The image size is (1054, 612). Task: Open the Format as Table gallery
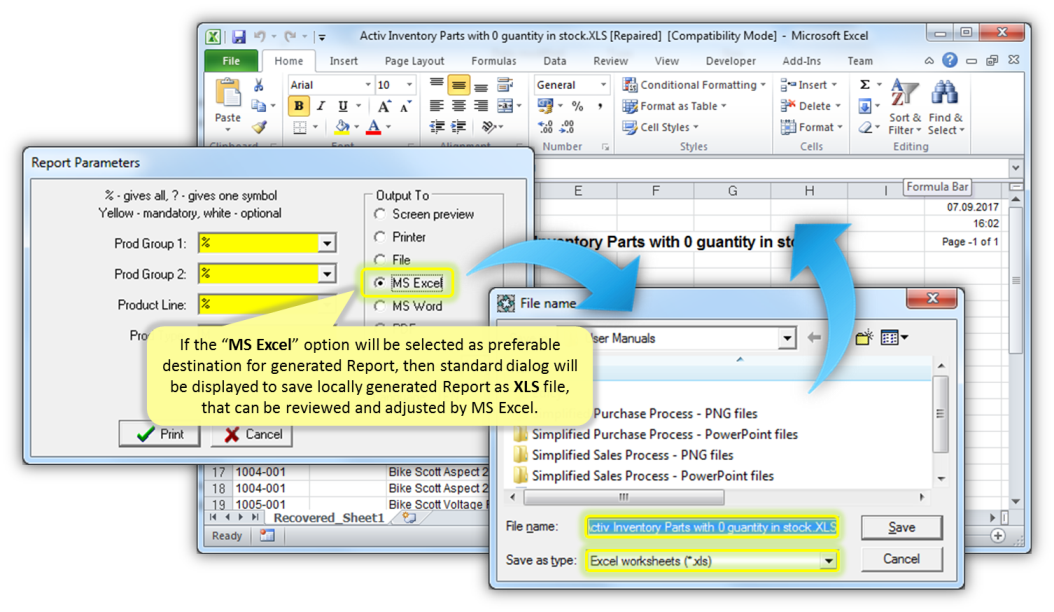click(x=674, y=106)
